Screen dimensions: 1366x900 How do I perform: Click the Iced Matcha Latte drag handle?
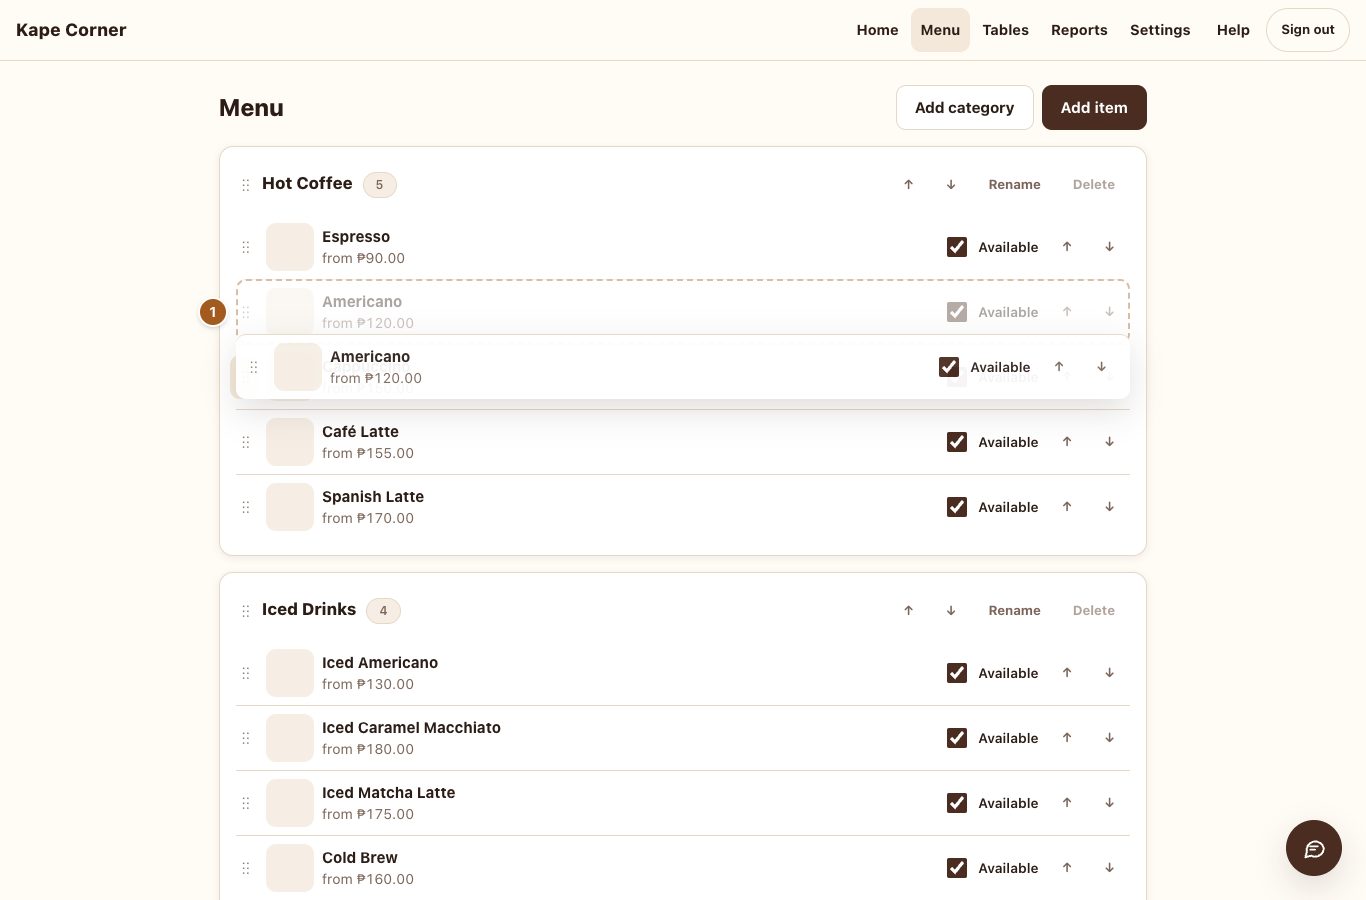(246, 803)
